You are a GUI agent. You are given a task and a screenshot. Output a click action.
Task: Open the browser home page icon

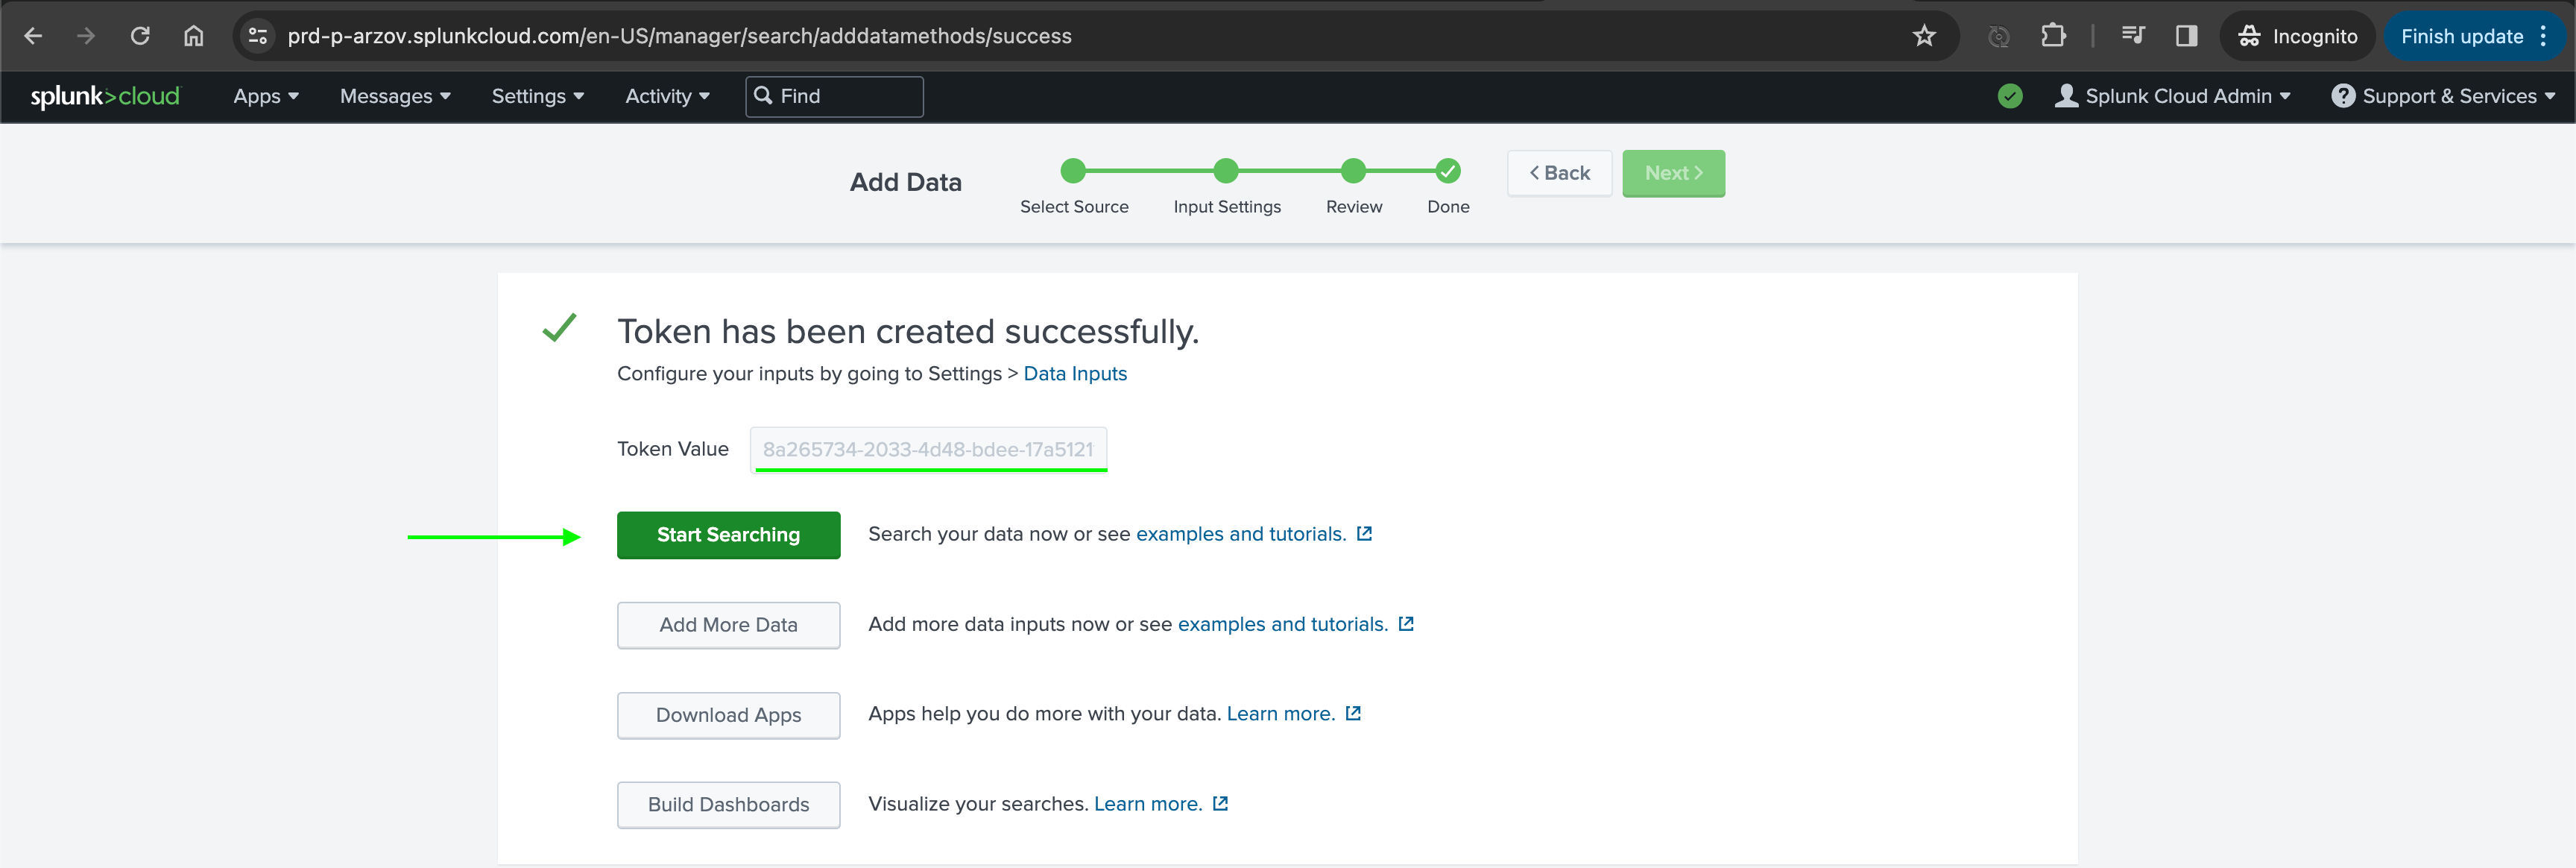[193, 36]
